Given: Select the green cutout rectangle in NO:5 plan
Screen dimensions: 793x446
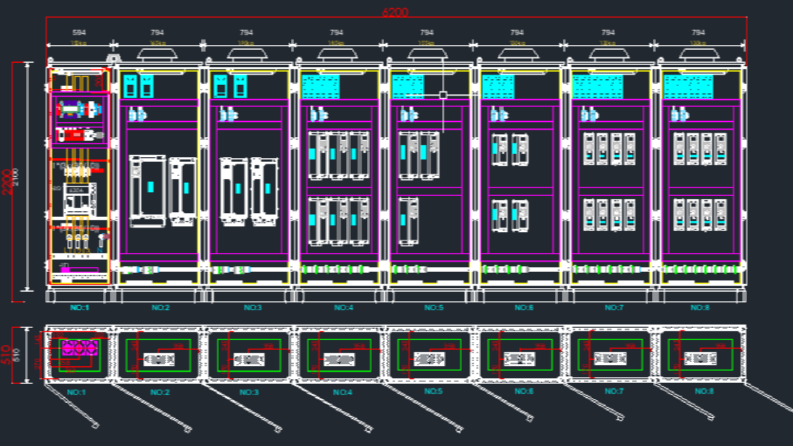Looking at the screenshot, I should click(x=429, y=354).
